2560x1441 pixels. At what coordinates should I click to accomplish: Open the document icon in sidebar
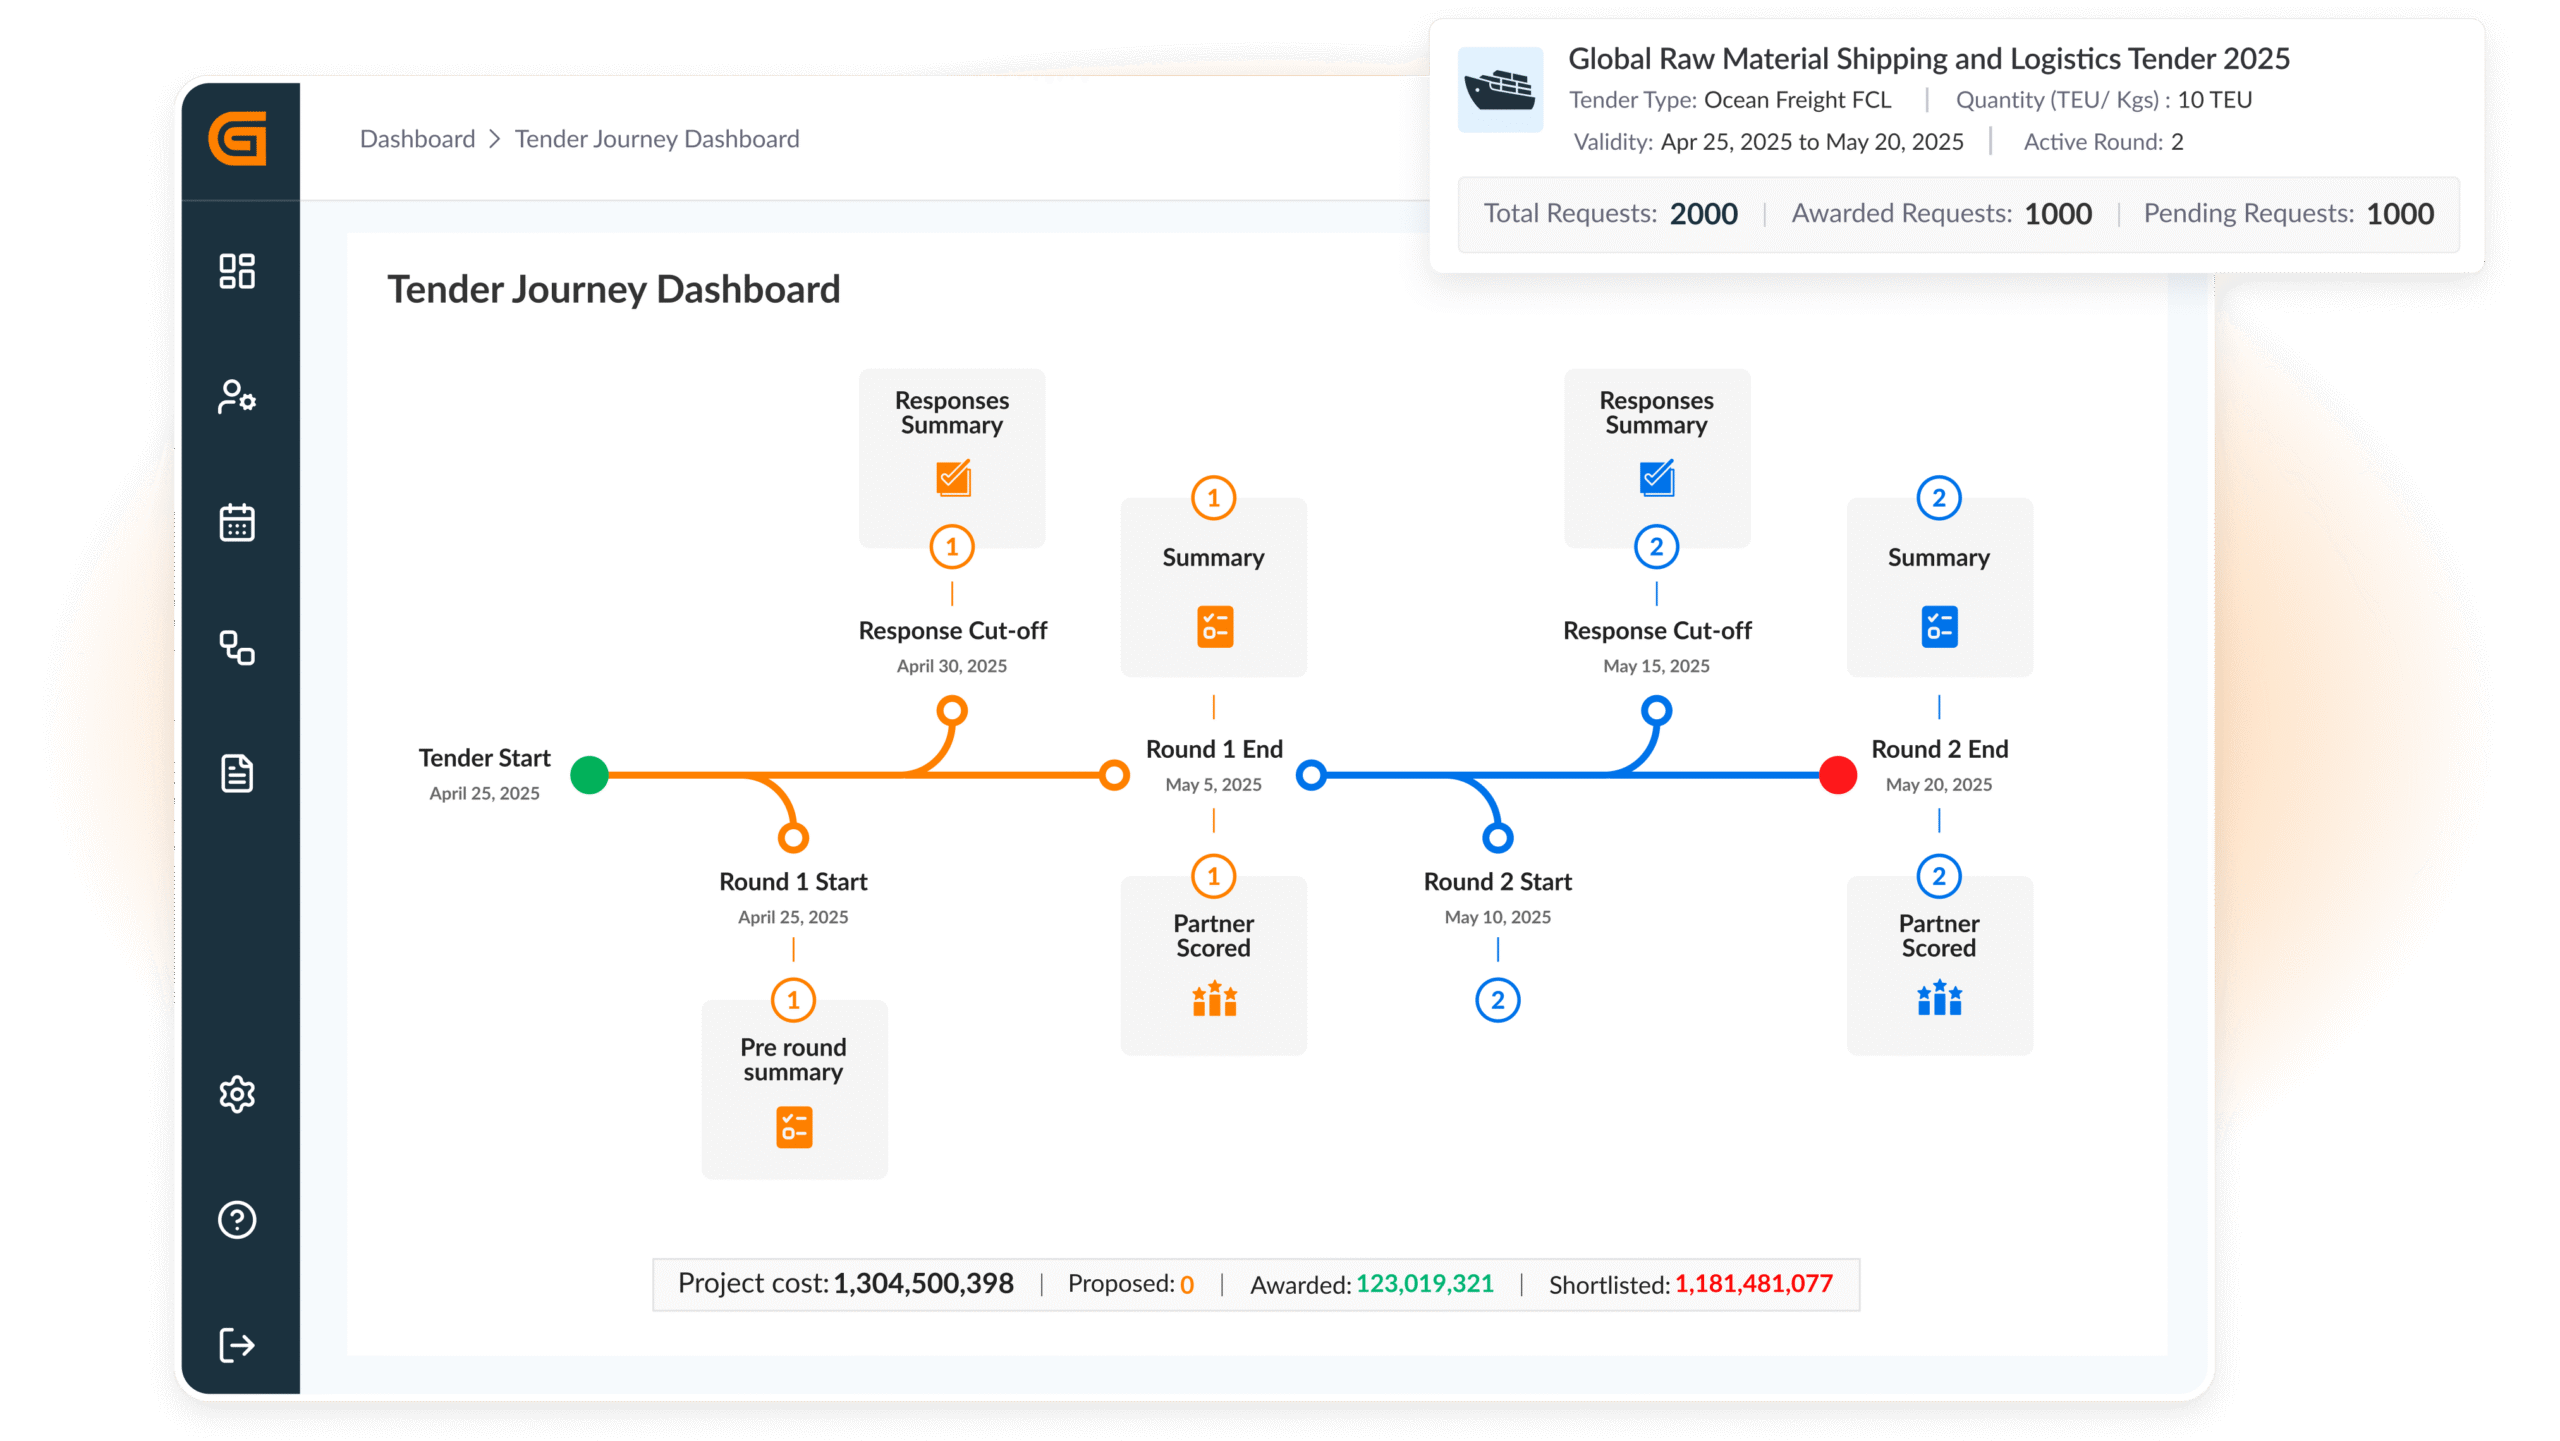[x=237, y=773]
